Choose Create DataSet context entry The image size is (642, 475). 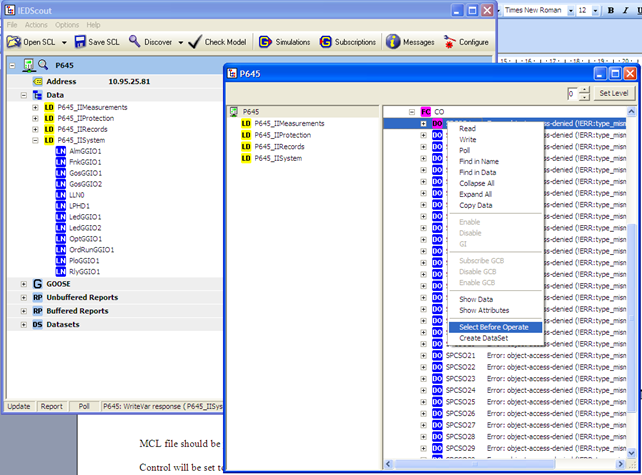coord(484,338)
